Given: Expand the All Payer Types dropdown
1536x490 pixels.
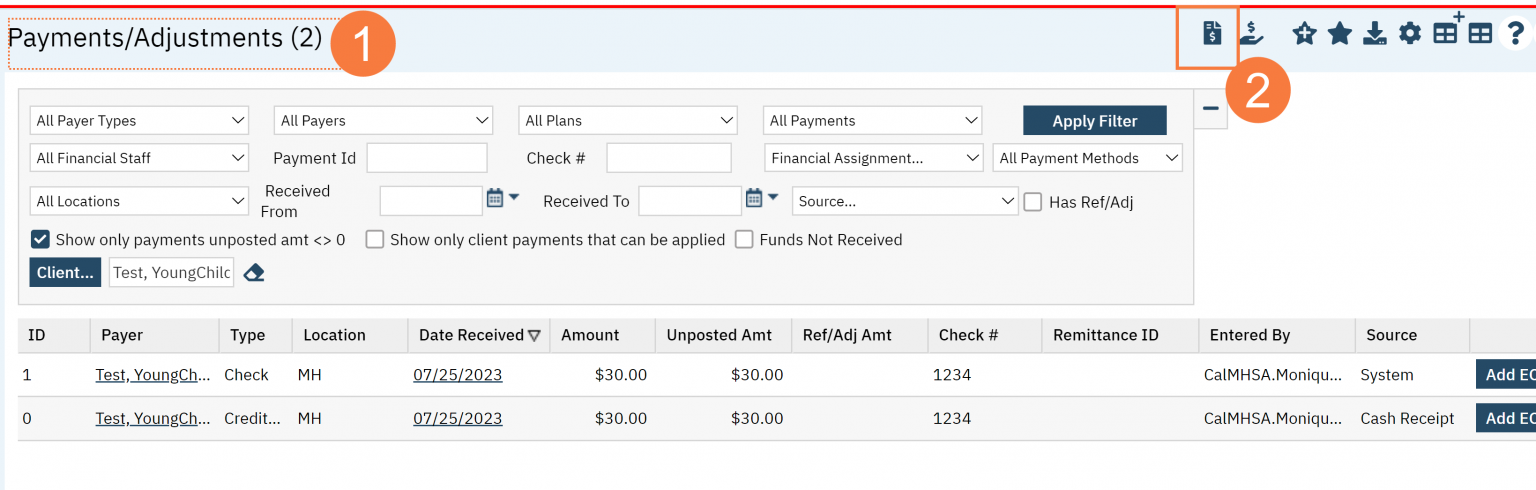Looking at the screenshot, I should click(x=139, y=121).
